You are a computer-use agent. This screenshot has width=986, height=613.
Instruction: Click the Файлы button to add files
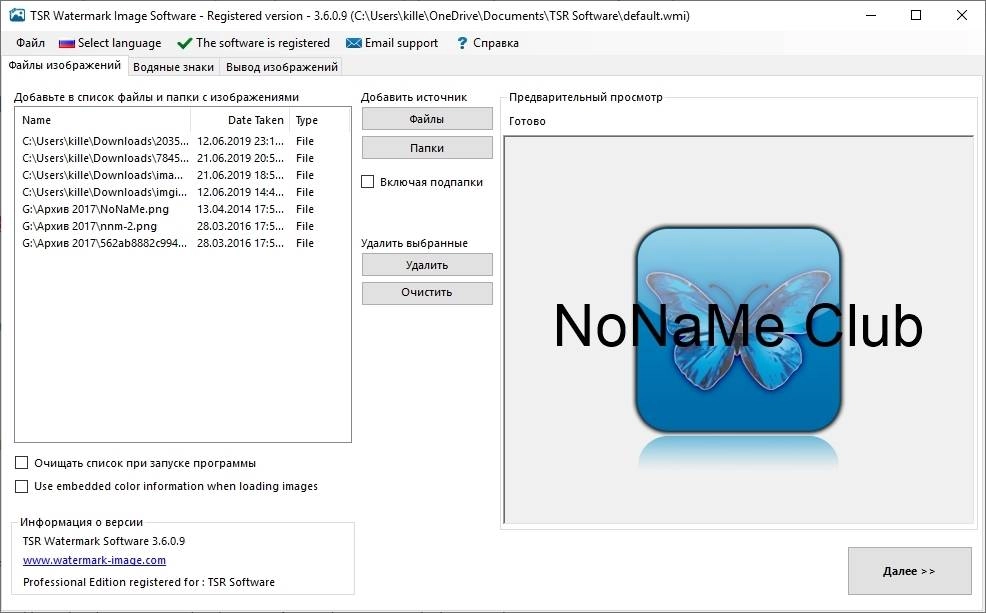[x=427, y=119]
